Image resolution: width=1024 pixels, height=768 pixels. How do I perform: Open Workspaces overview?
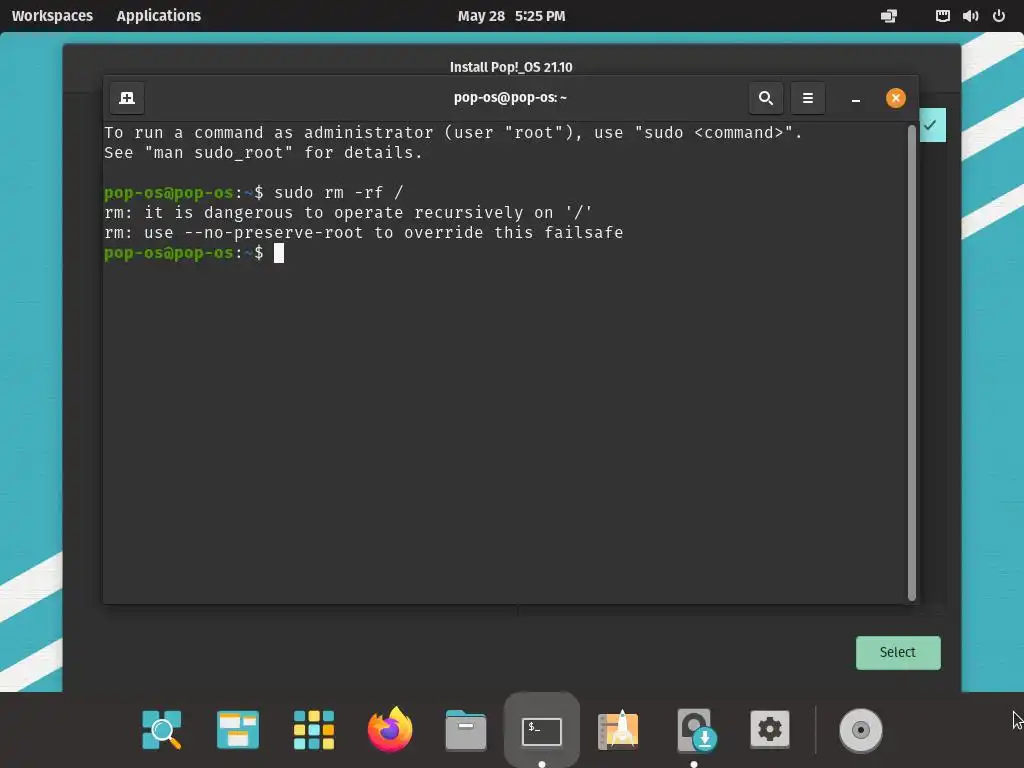tap(52, 16)
